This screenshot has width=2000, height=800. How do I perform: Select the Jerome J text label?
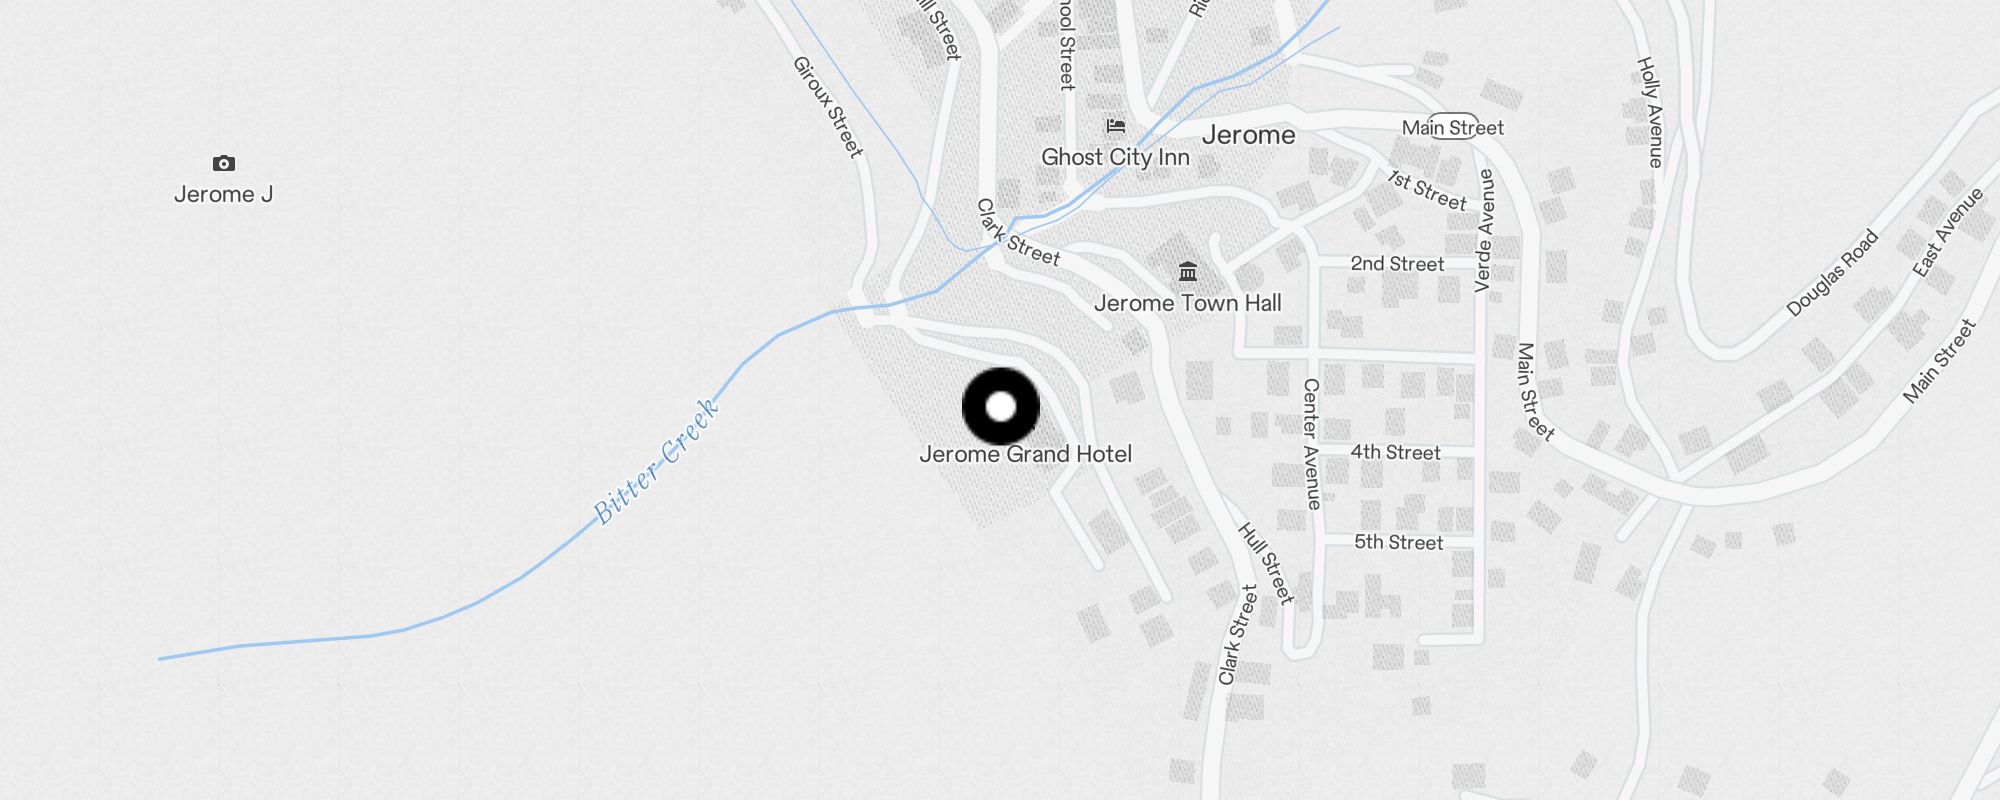click(x=223, y=194)
